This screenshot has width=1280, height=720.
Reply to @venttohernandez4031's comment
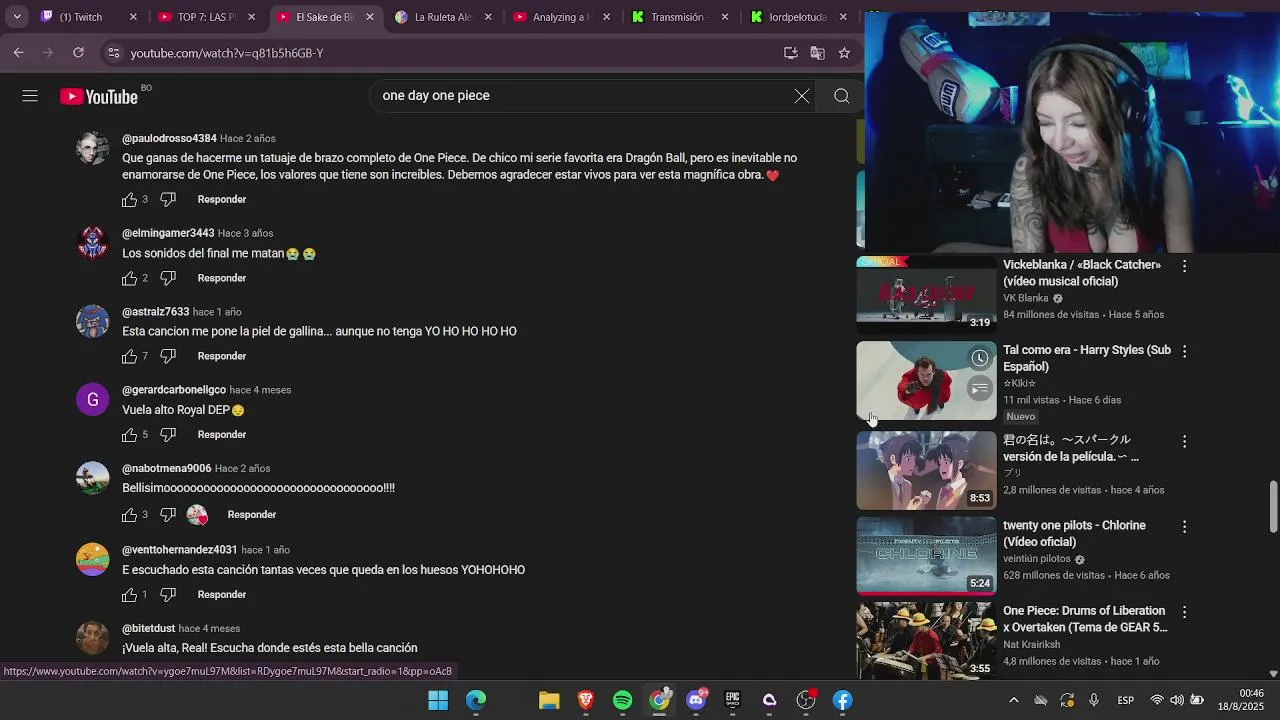222,594
